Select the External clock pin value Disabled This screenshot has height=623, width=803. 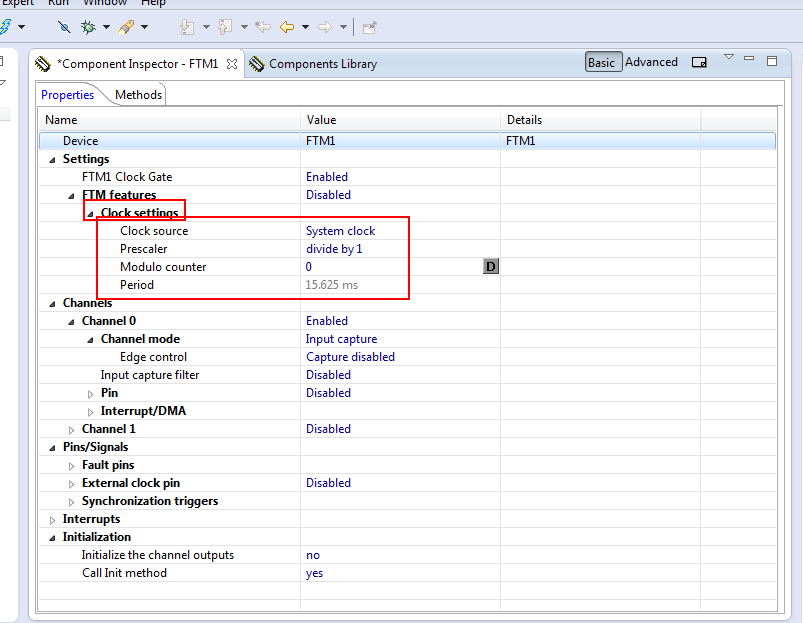tap(328, 483)
